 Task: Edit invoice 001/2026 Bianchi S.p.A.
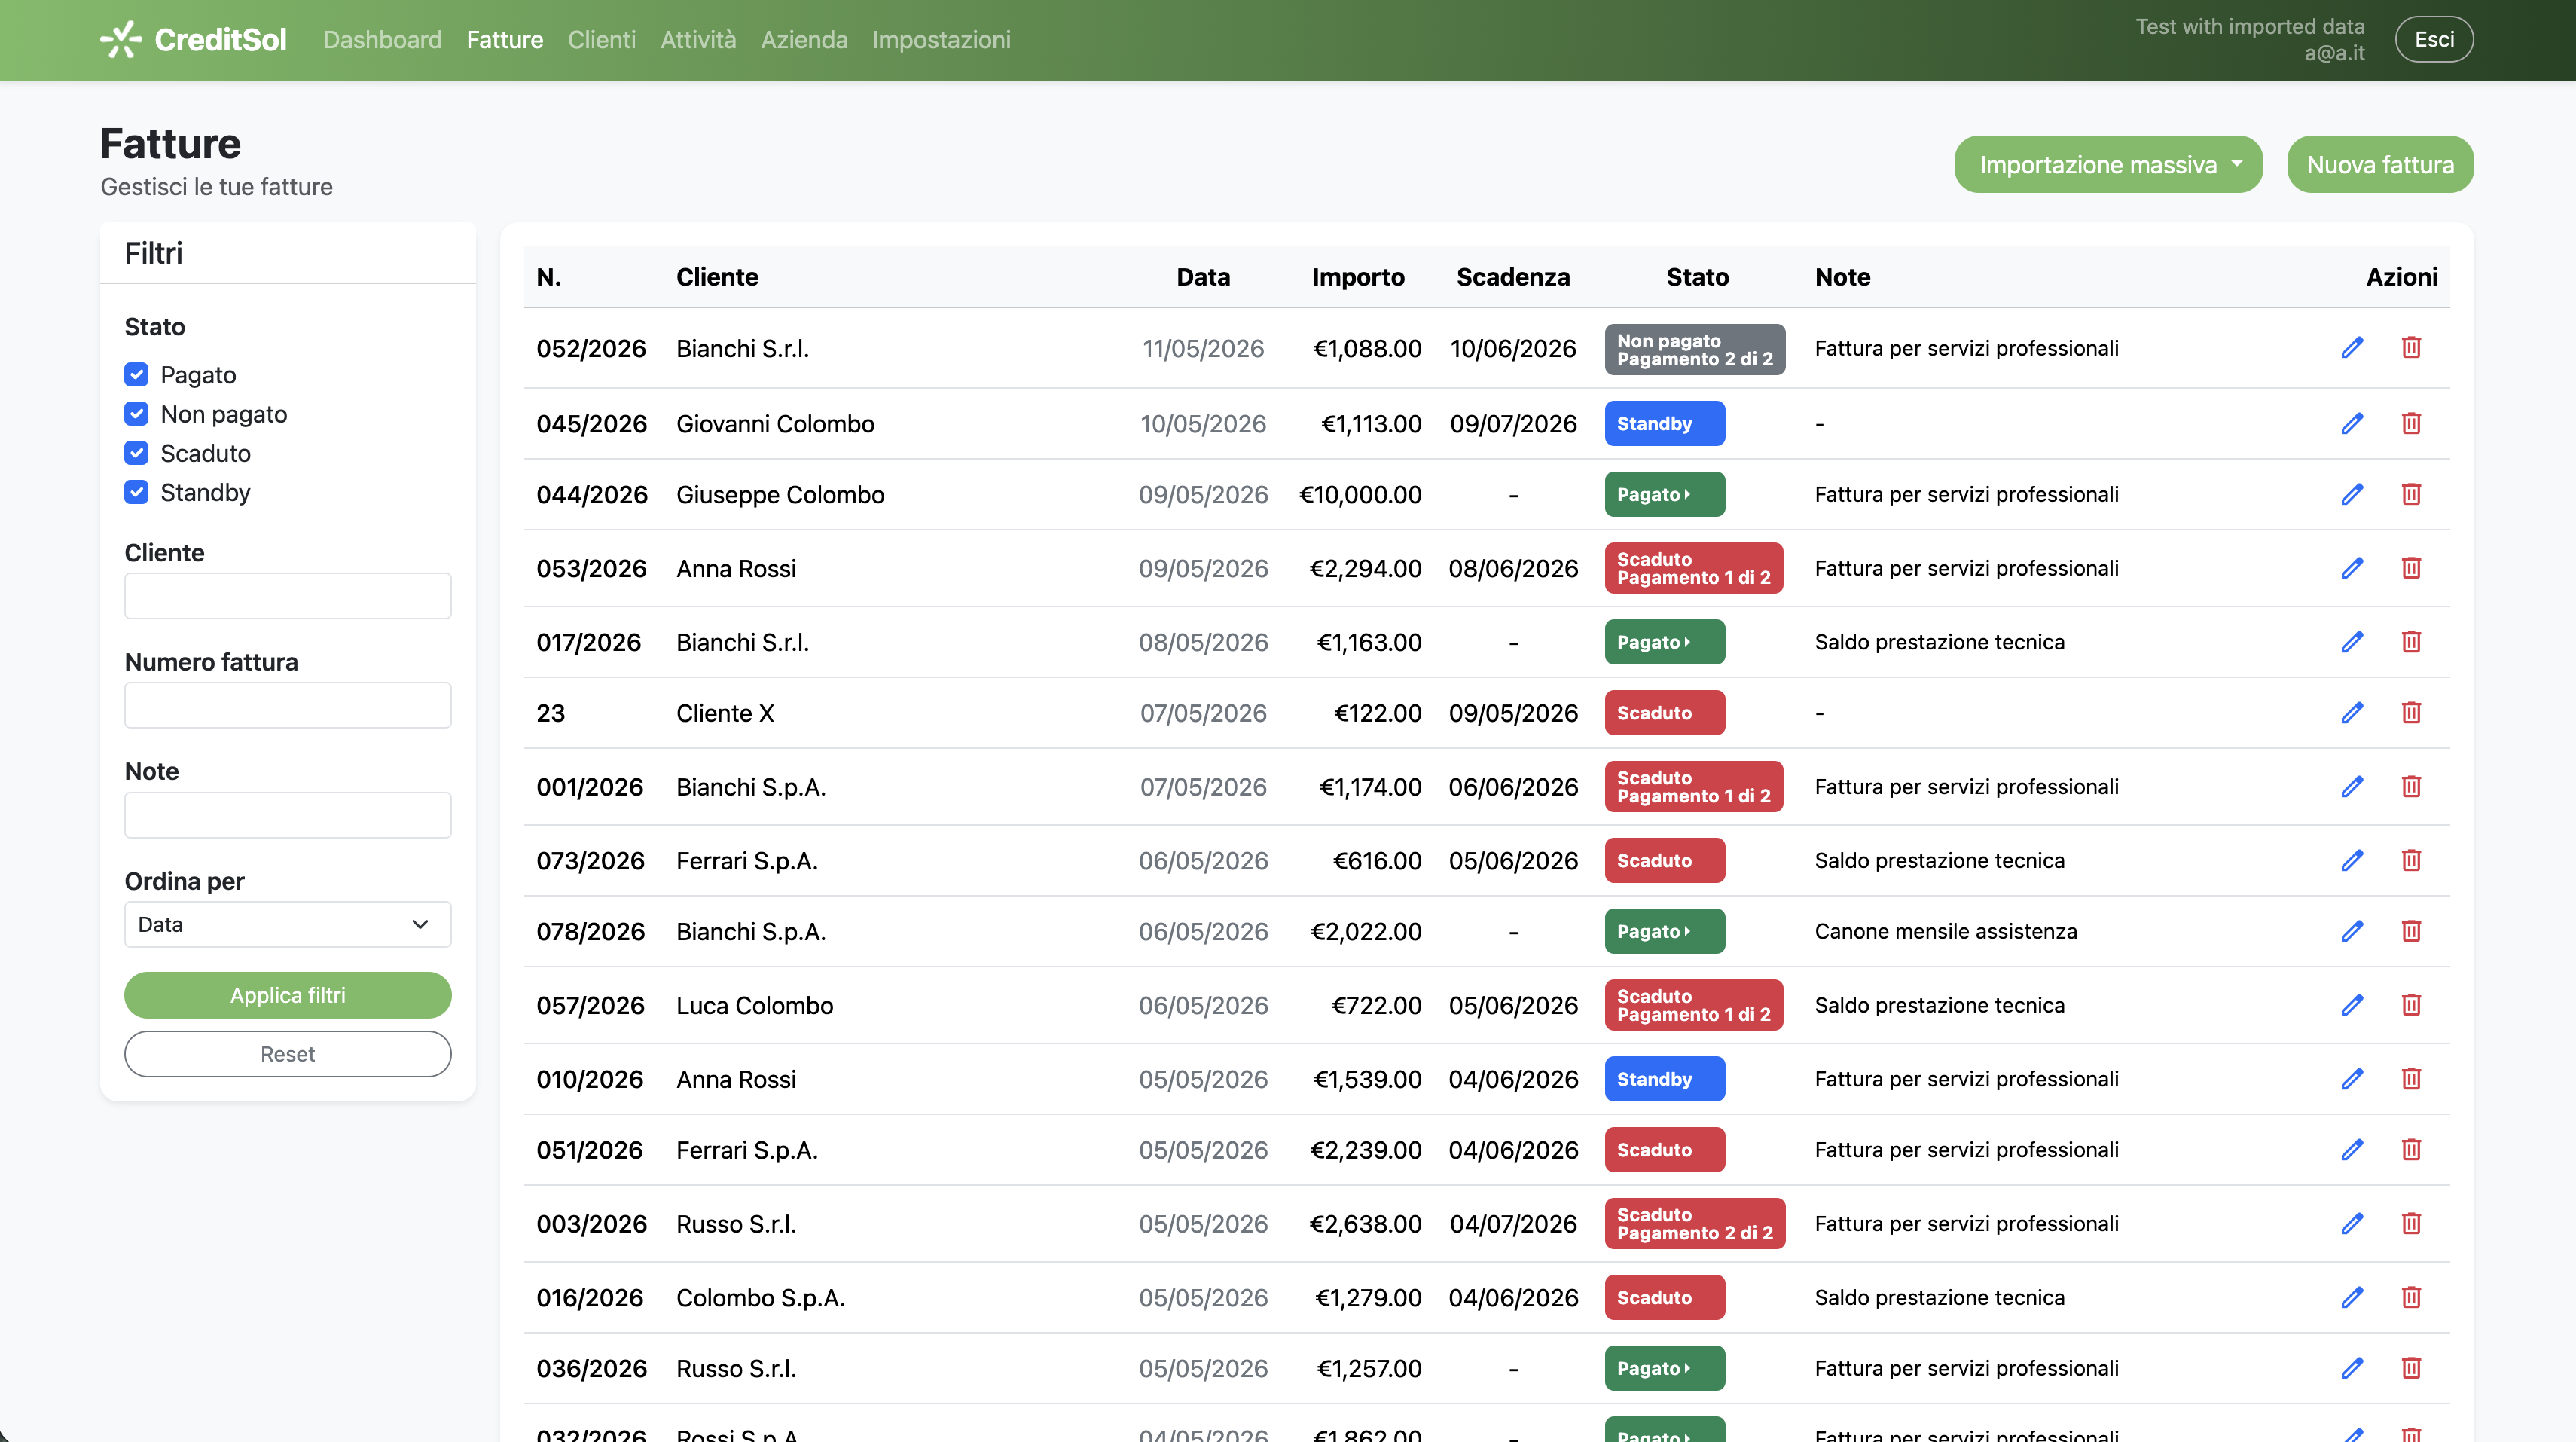click(2352, 787)
